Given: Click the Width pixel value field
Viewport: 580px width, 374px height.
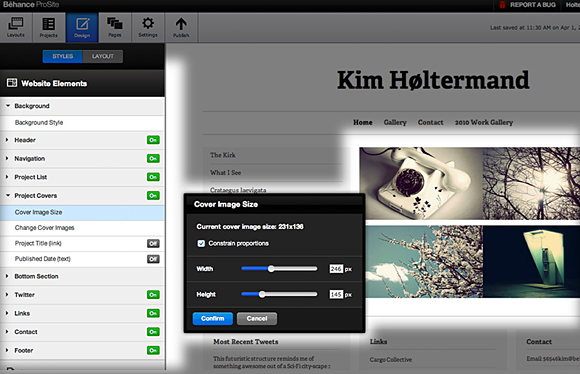Looking at the screenshot, I should (x=336, y=269).
